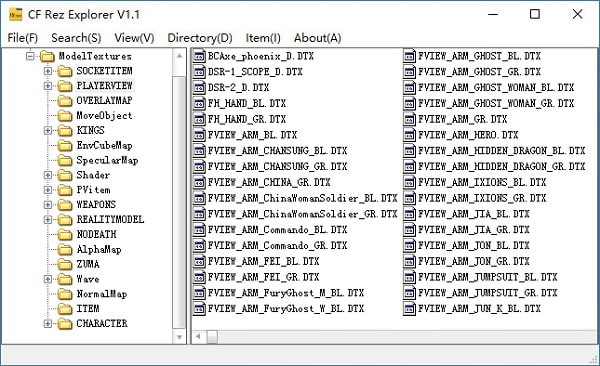Select file name FVIEW_ARM_FuryGhost_W_BL.DTX

click(286, 309)
